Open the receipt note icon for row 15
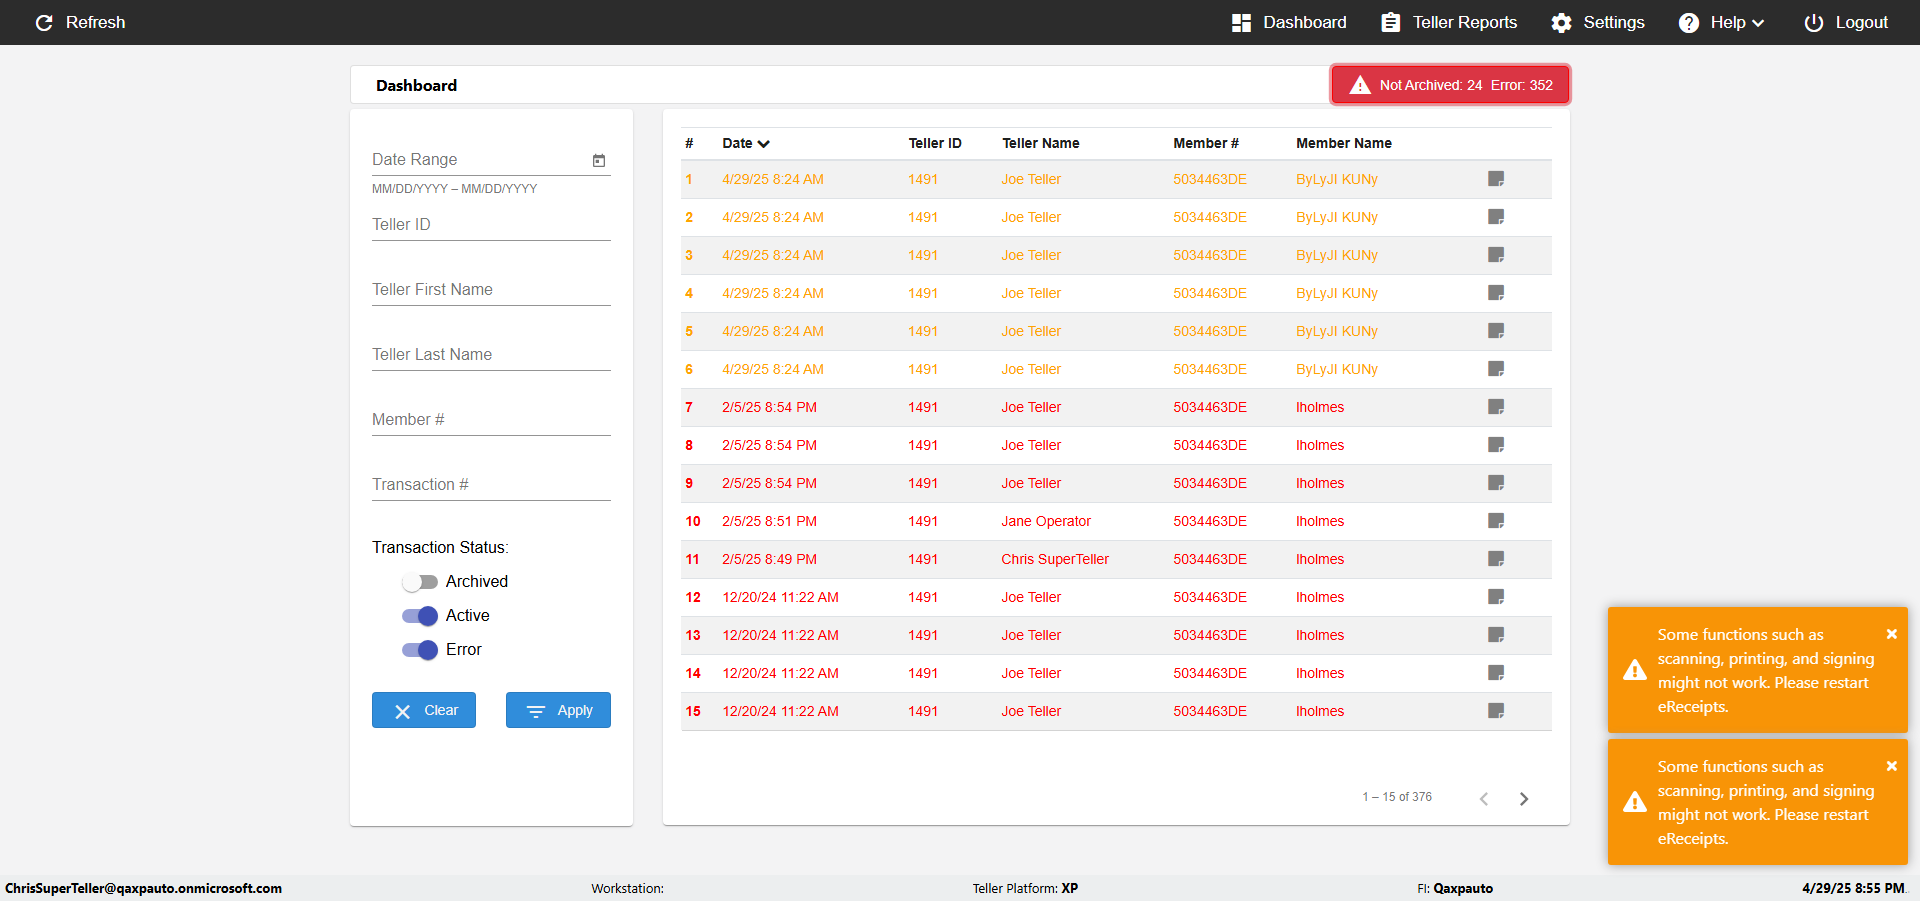1920x901 pixels. (1496, 711)
